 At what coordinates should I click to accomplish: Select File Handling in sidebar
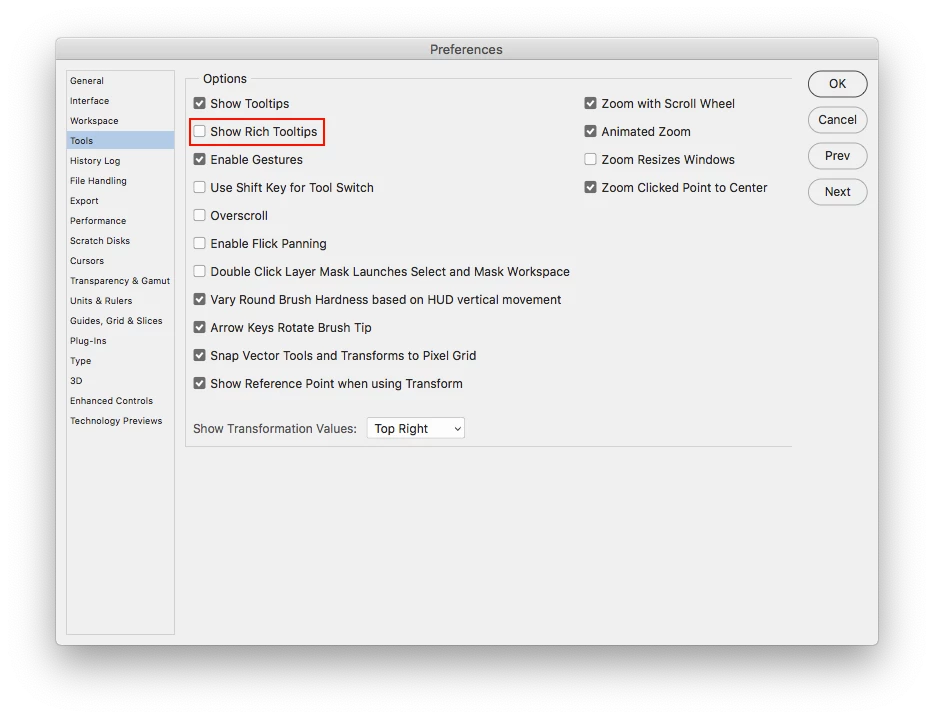tap(120, 180)
